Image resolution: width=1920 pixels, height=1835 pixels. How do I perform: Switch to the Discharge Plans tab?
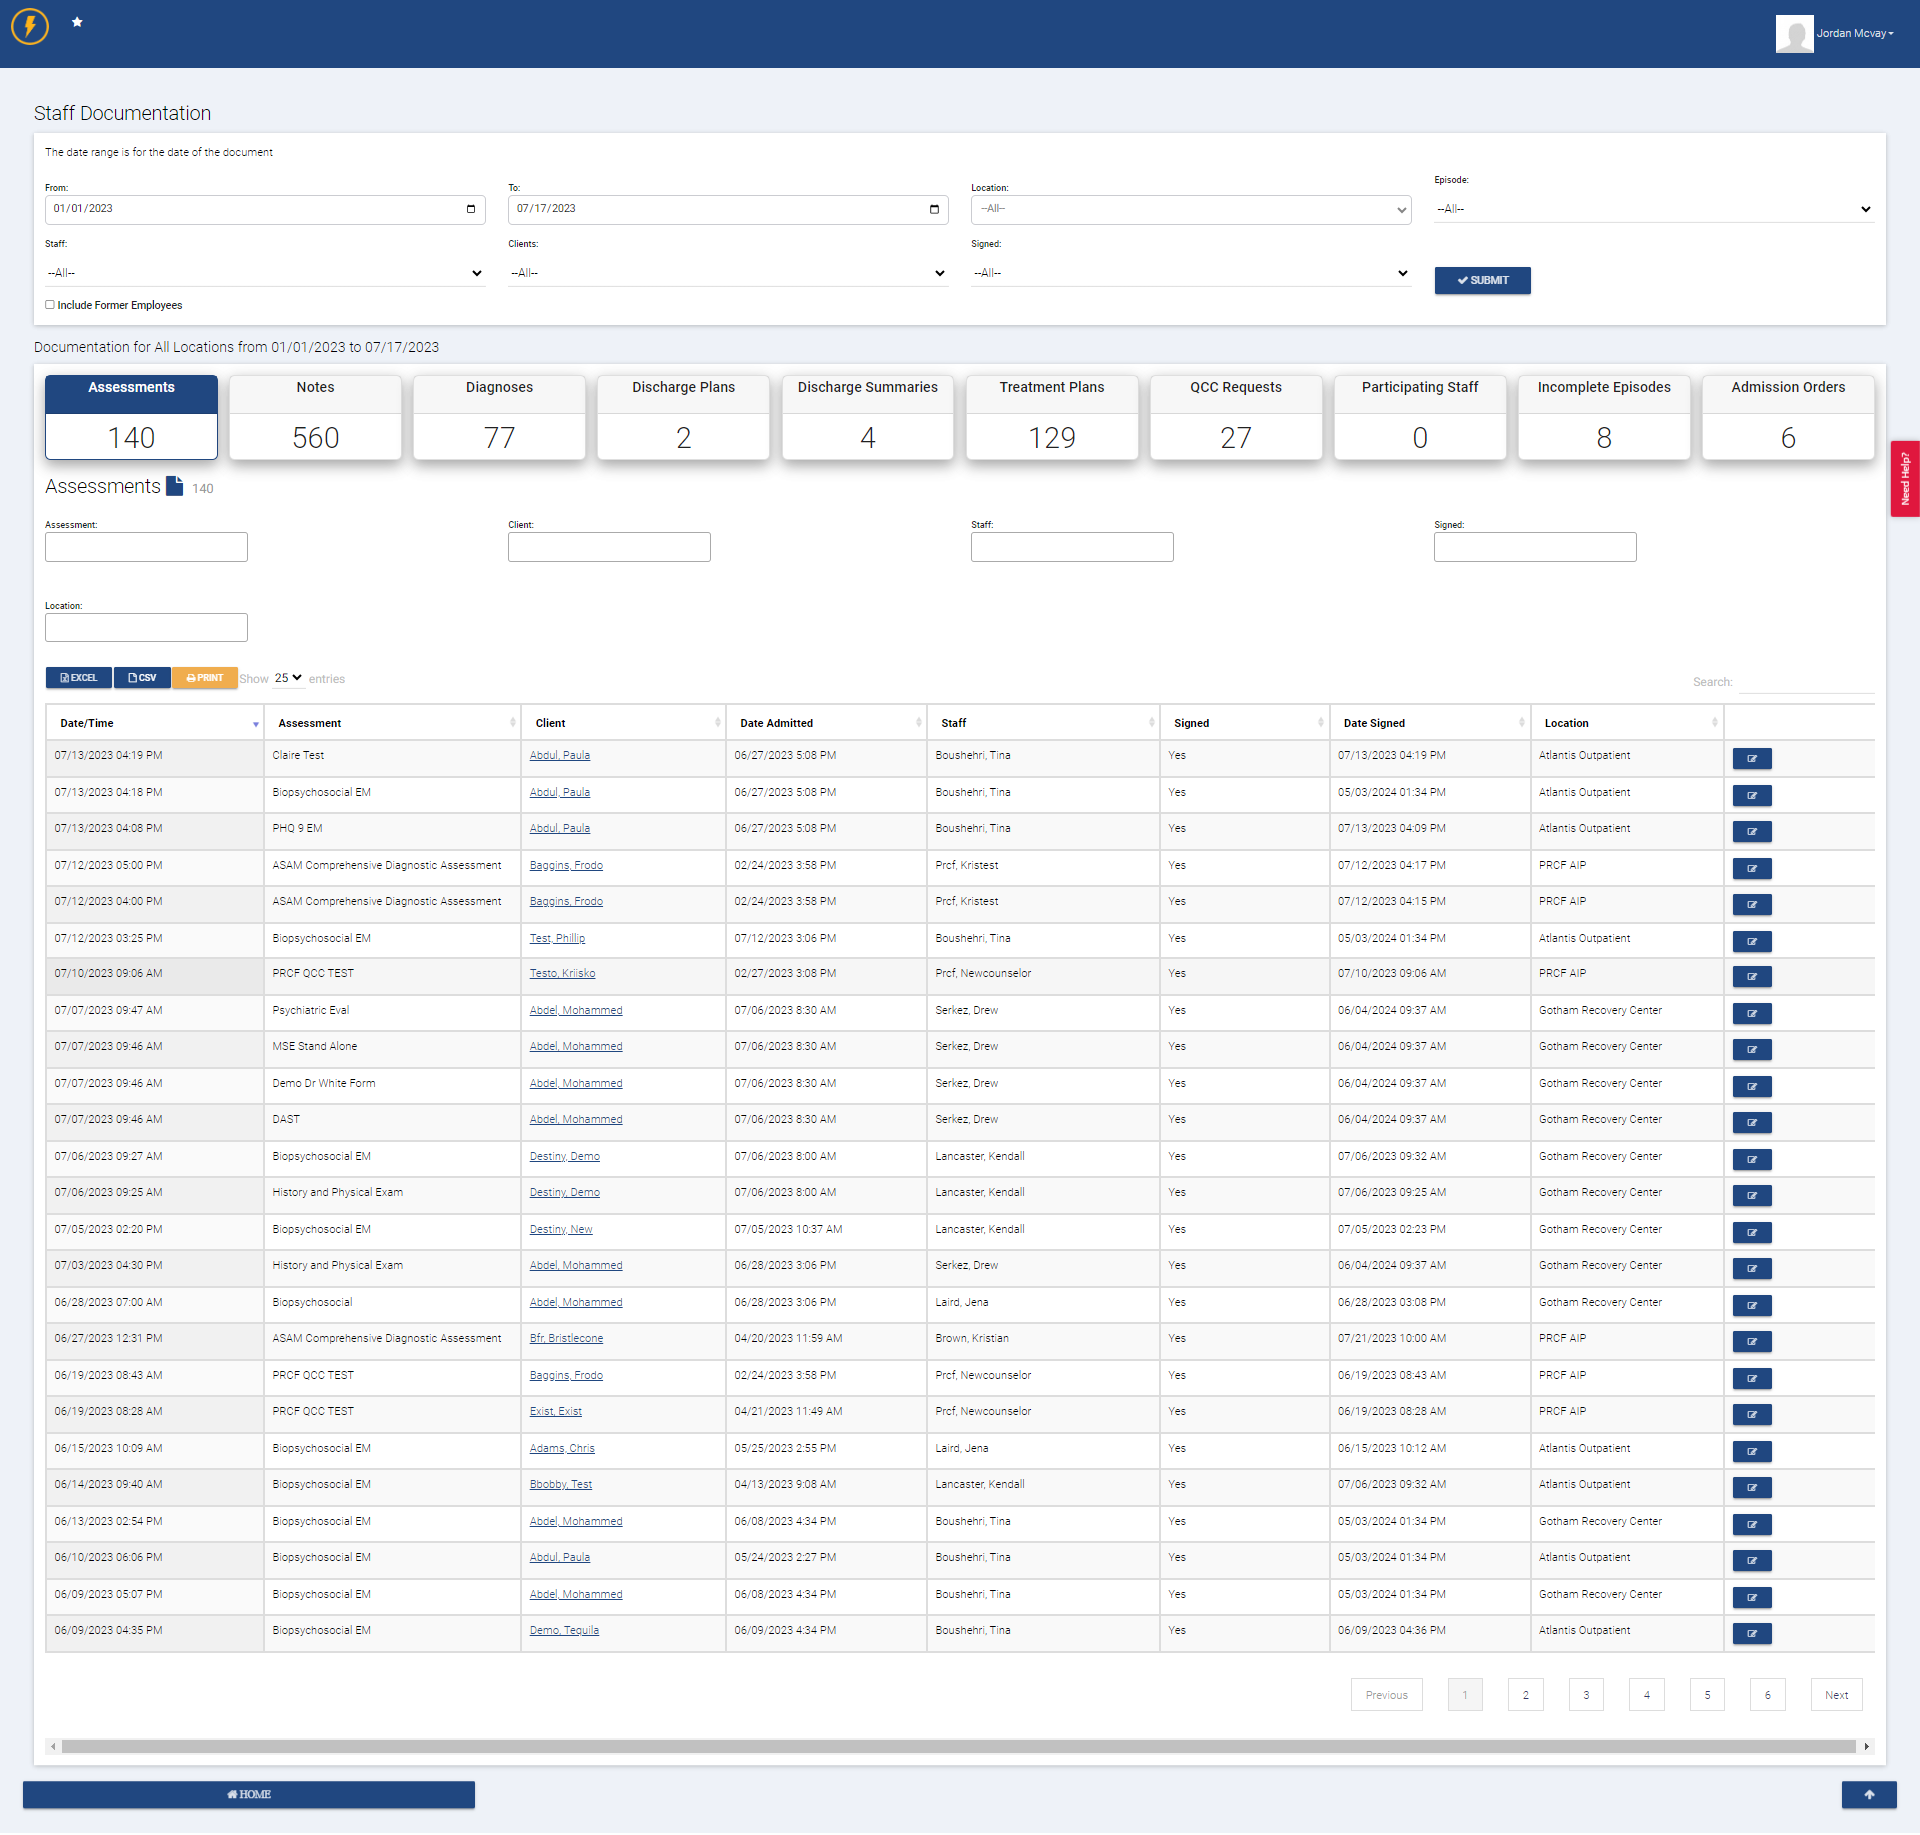tap(683, 417)
